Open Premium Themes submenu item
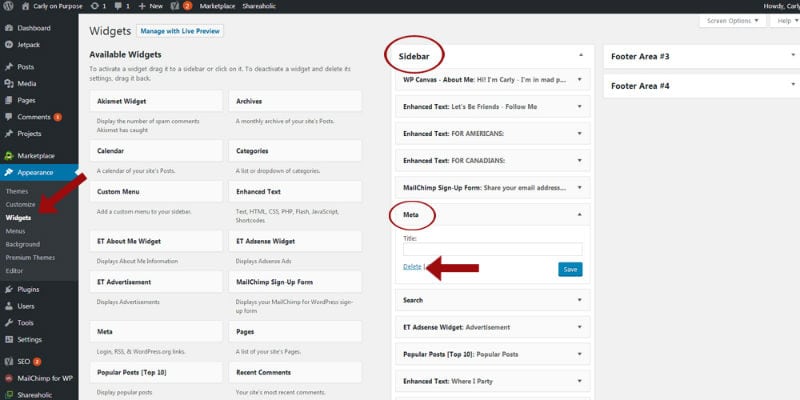Viewport: 800px width, 400px height. 30,258
